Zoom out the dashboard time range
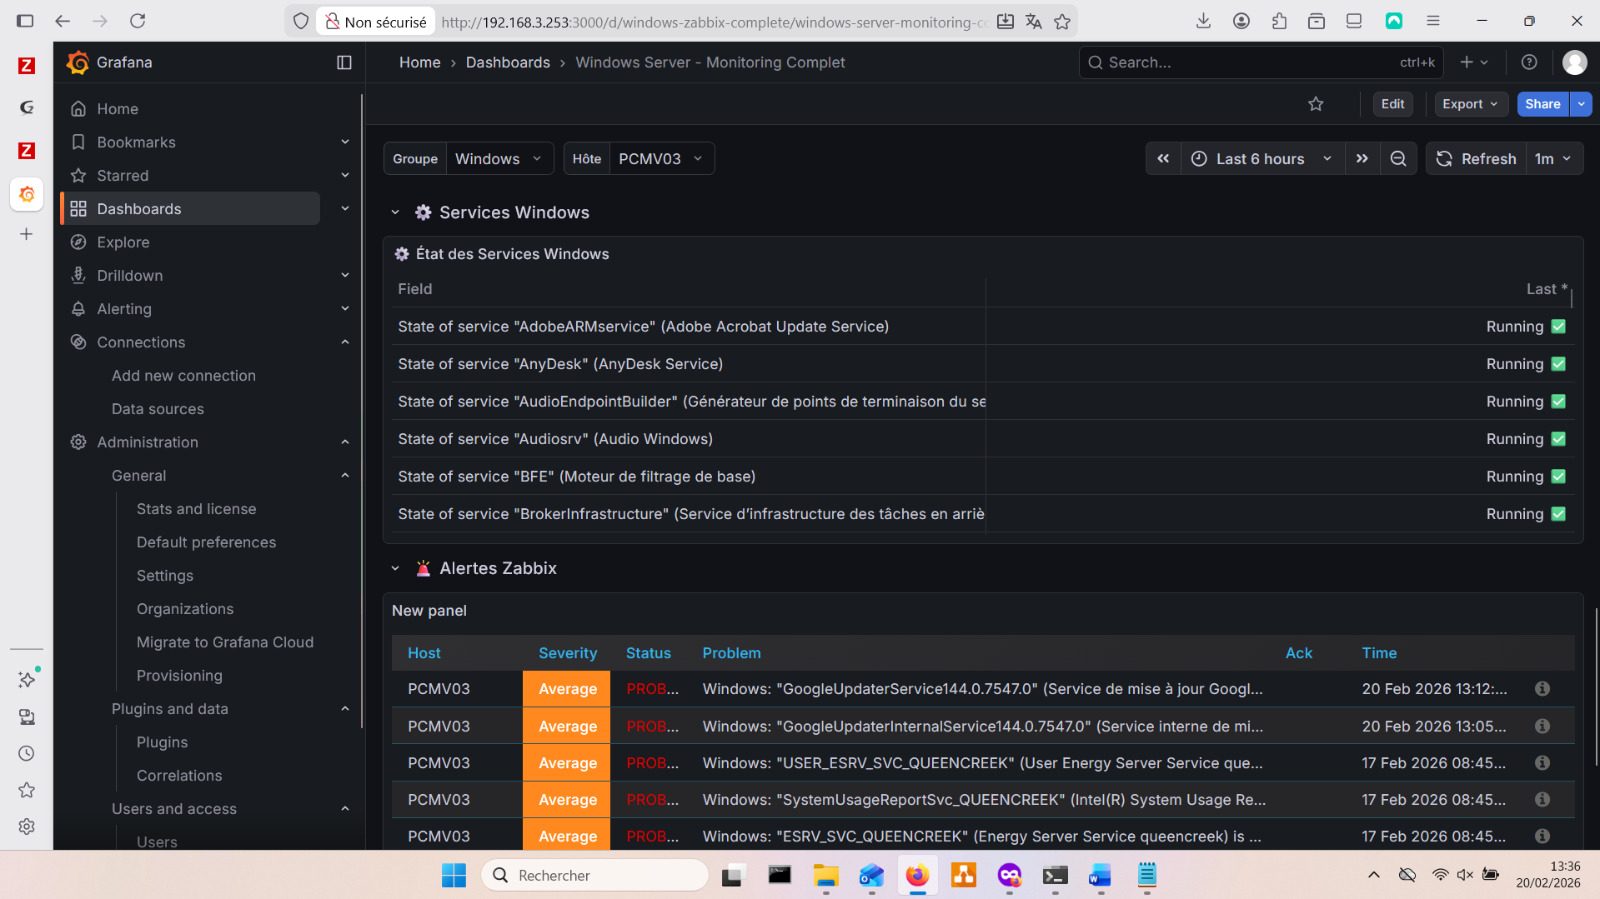The image size is (1600, 899). [x=1398, y=159]
